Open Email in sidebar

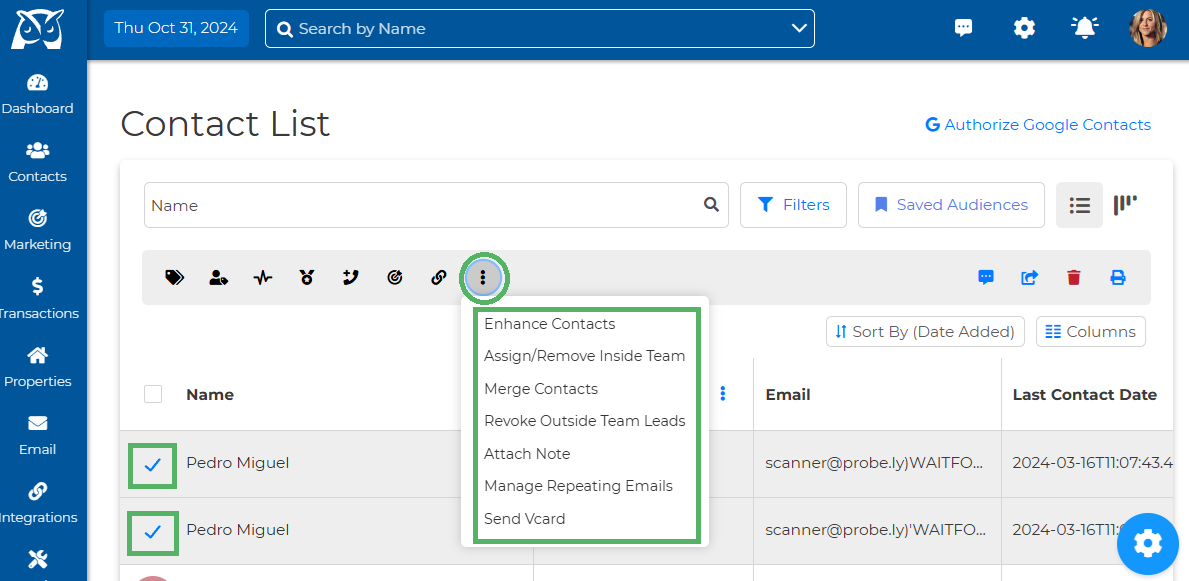tap(37, 436)
